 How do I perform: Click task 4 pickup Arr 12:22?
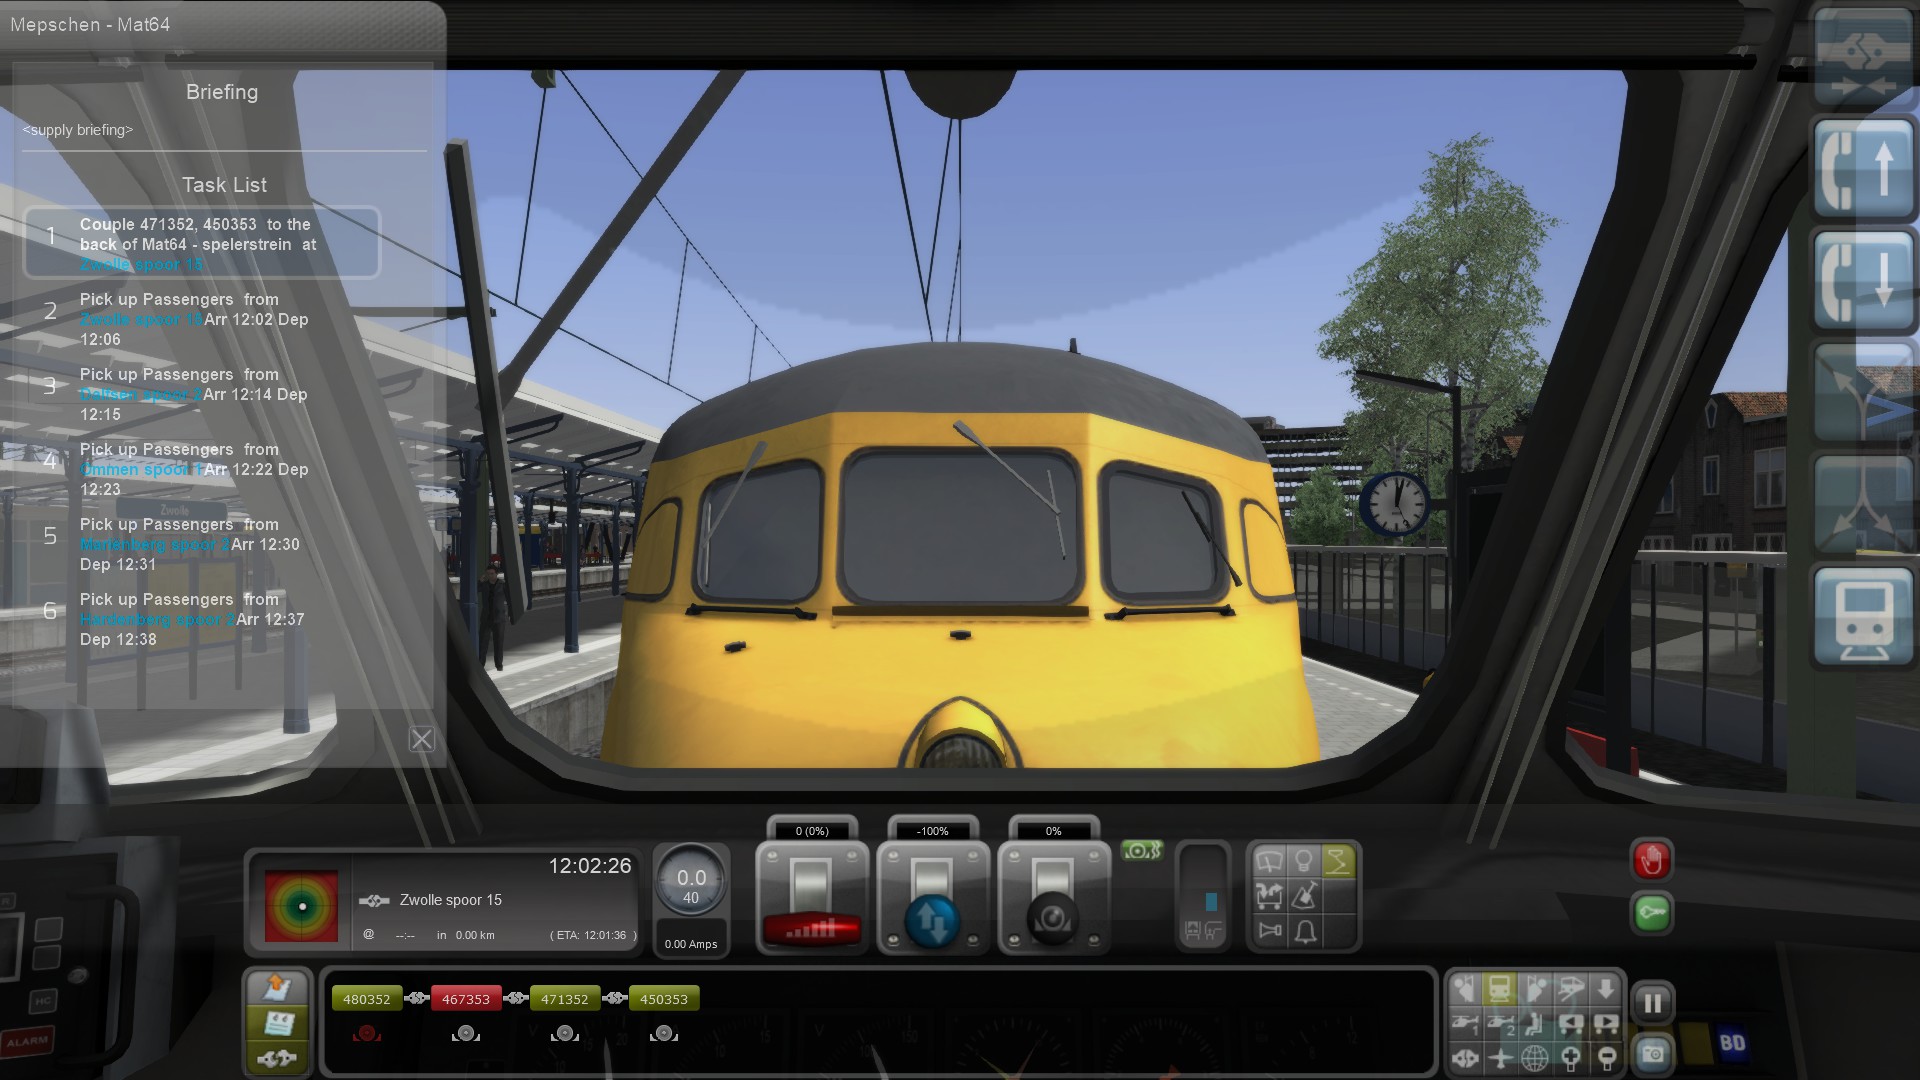click(202, 469)
